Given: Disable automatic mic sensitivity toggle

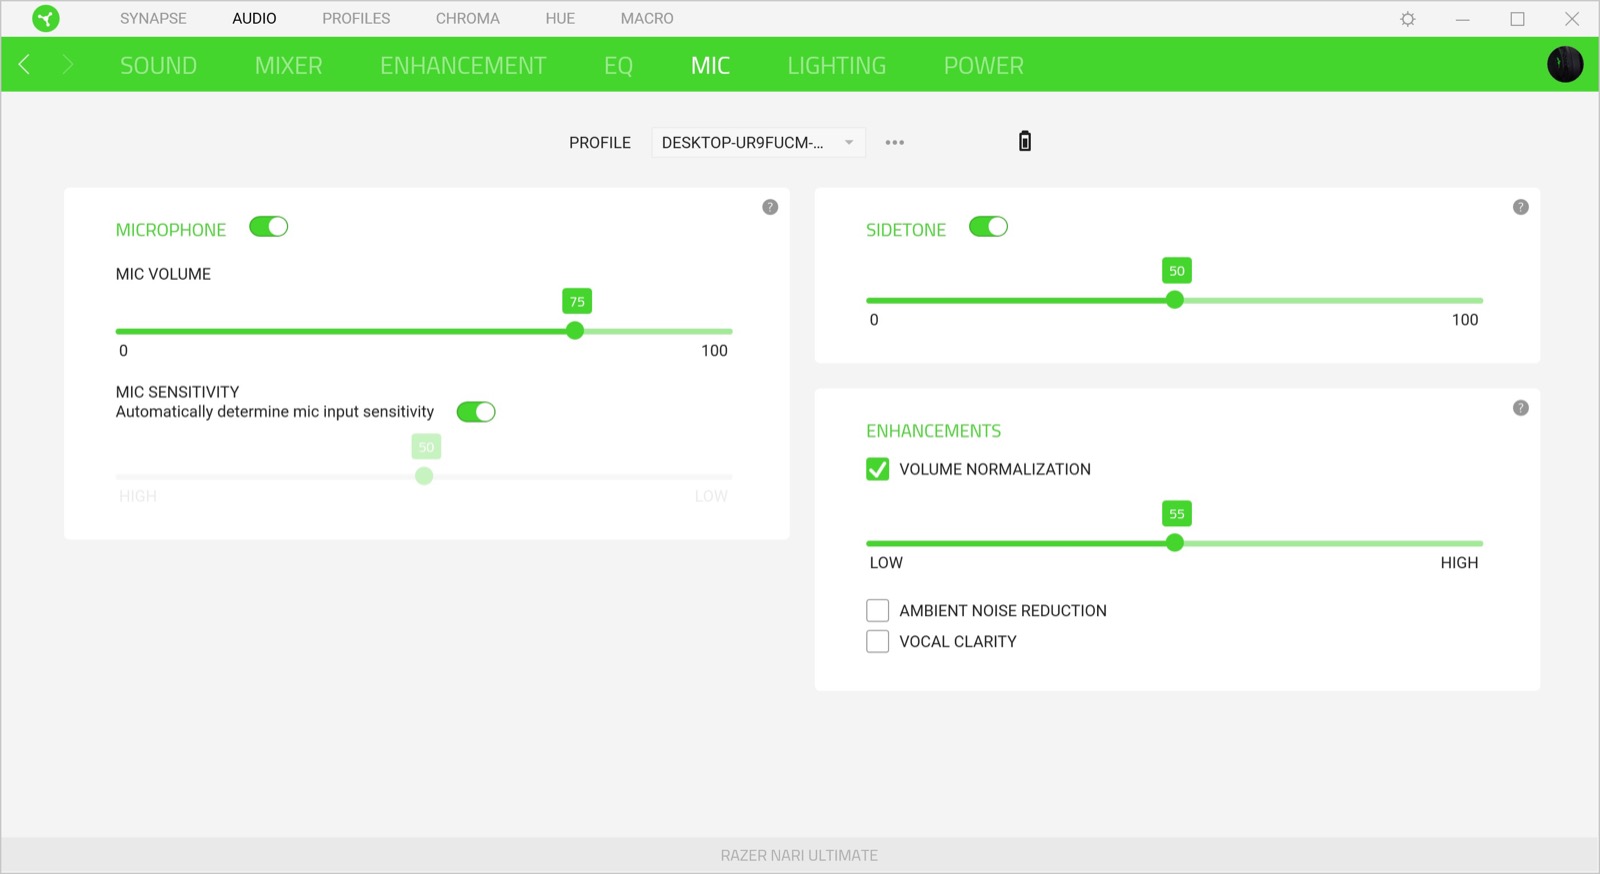Looking at the screenshot, I should [476, 412].
